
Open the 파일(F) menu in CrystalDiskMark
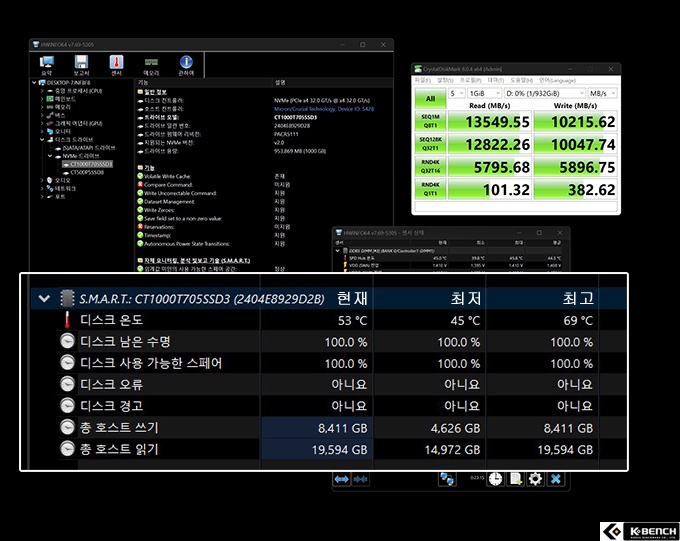(x=422, y=80)
